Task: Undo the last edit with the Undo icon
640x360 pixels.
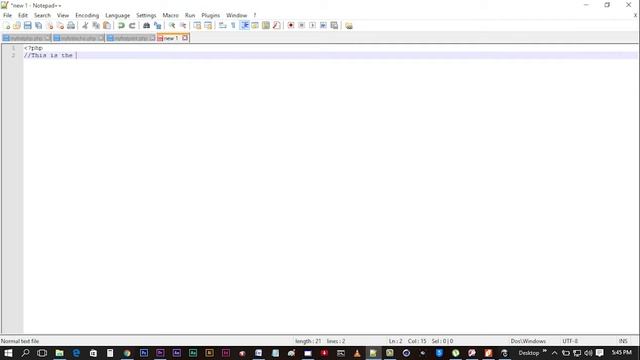Action: point(121,25)
